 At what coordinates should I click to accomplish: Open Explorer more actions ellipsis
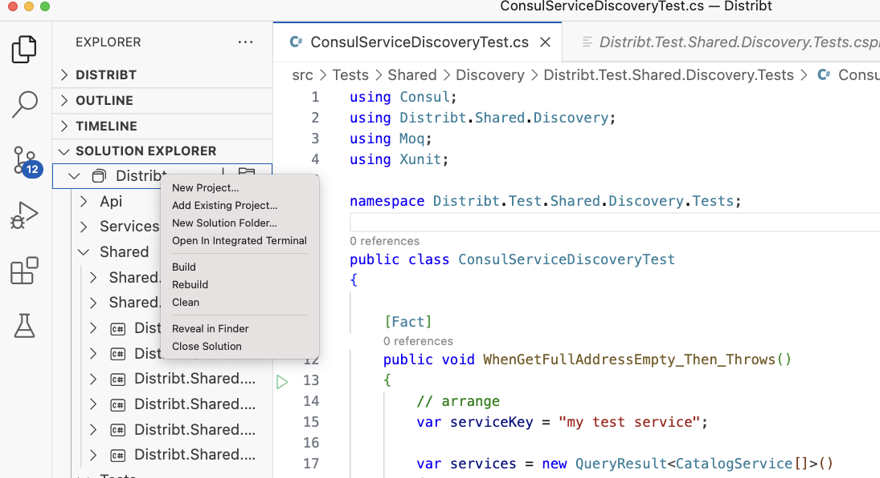245,42
